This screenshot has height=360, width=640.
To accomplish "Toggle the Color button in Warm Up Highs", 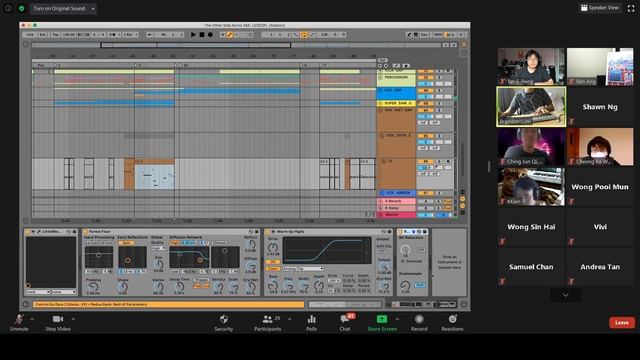I will coord(272,269).
